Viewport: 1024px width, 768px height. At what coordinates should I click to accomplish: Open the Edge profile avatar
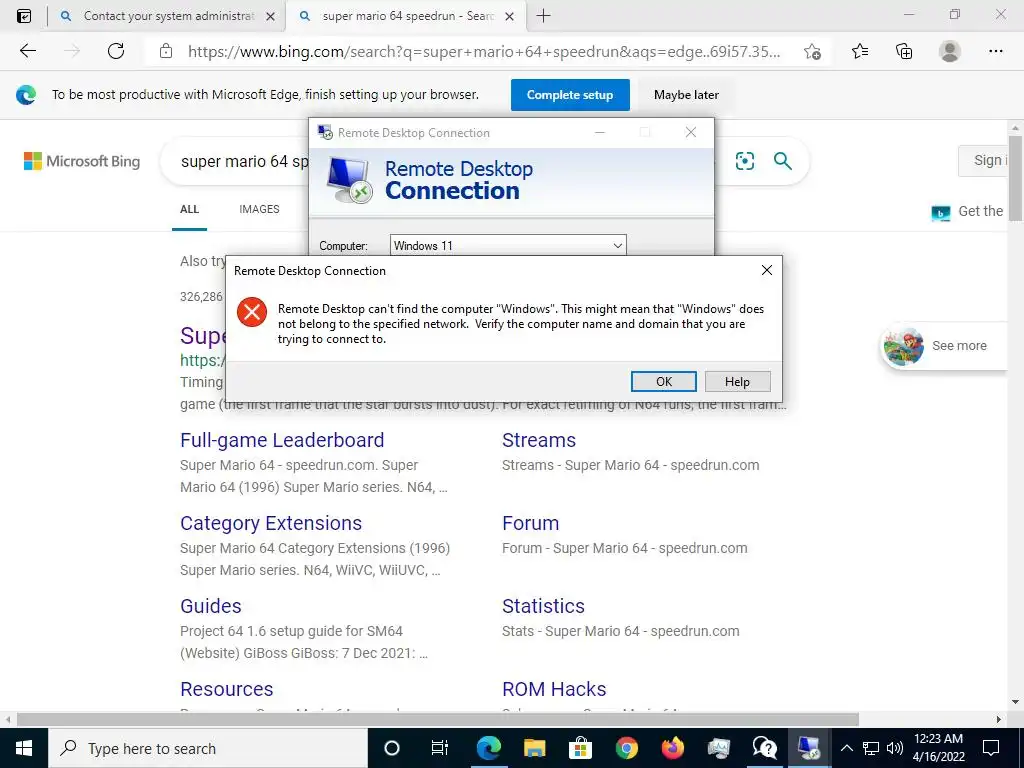(950, 51)
